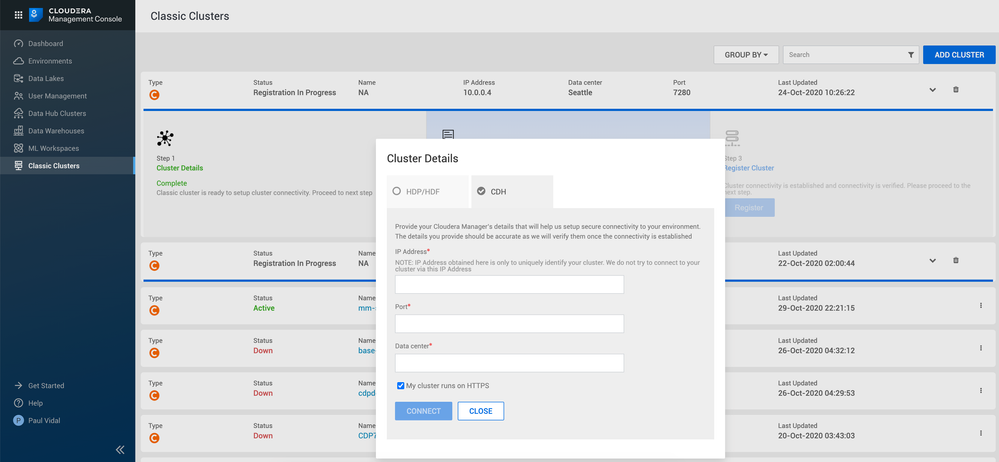The width and height of the screenshot is (999, 462).
Task: Click the CLOSE button in dialog
Action: click(480, 411)
